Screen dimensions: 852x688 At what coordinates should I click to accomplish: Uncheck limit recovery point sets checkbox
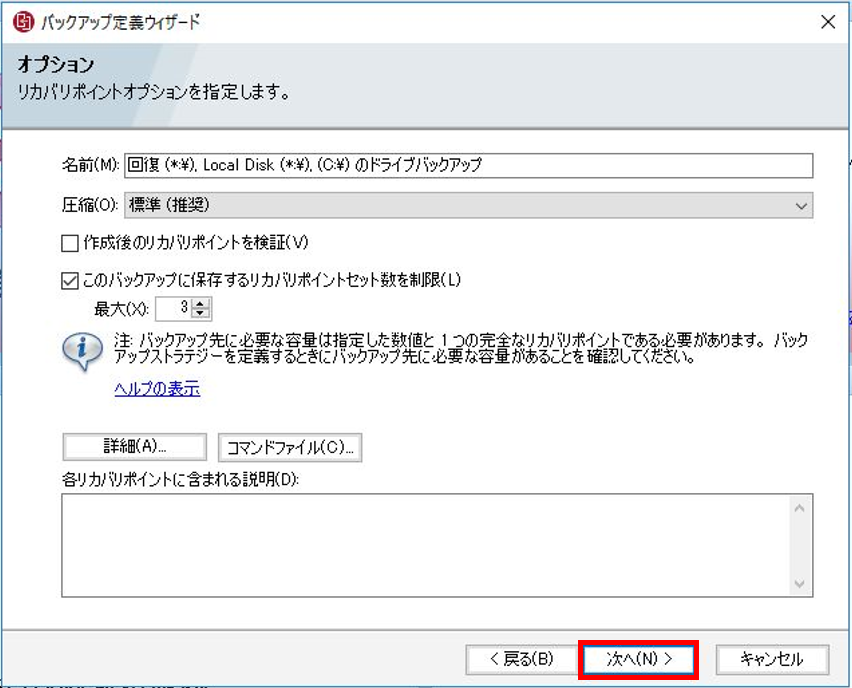pyautogui.click(x=69, y=281)
